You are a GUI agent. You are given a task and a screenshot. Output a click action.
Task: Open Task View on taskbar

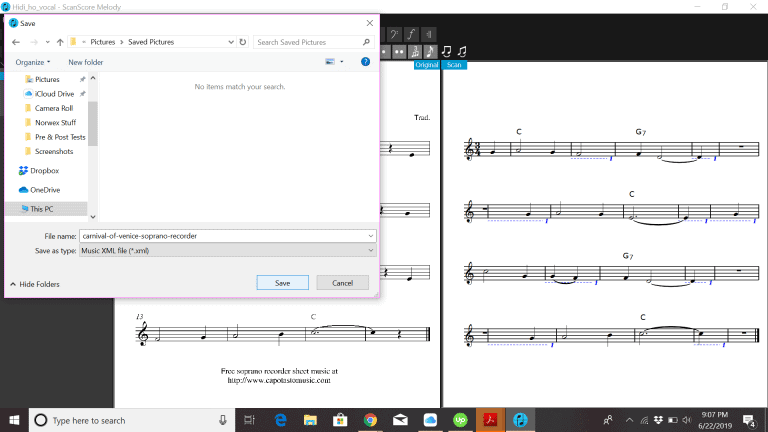(250, 420)
